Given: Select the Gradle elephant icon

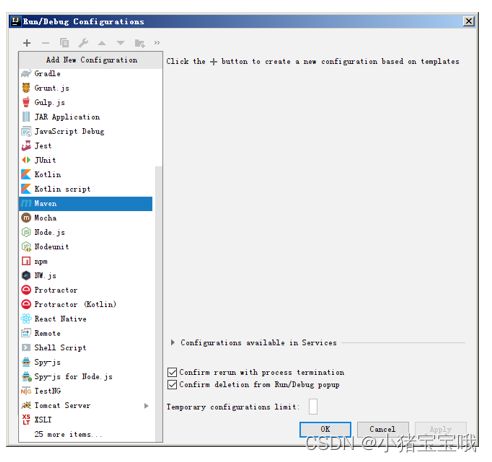Looking at the screenshot, I should point(26,73).
